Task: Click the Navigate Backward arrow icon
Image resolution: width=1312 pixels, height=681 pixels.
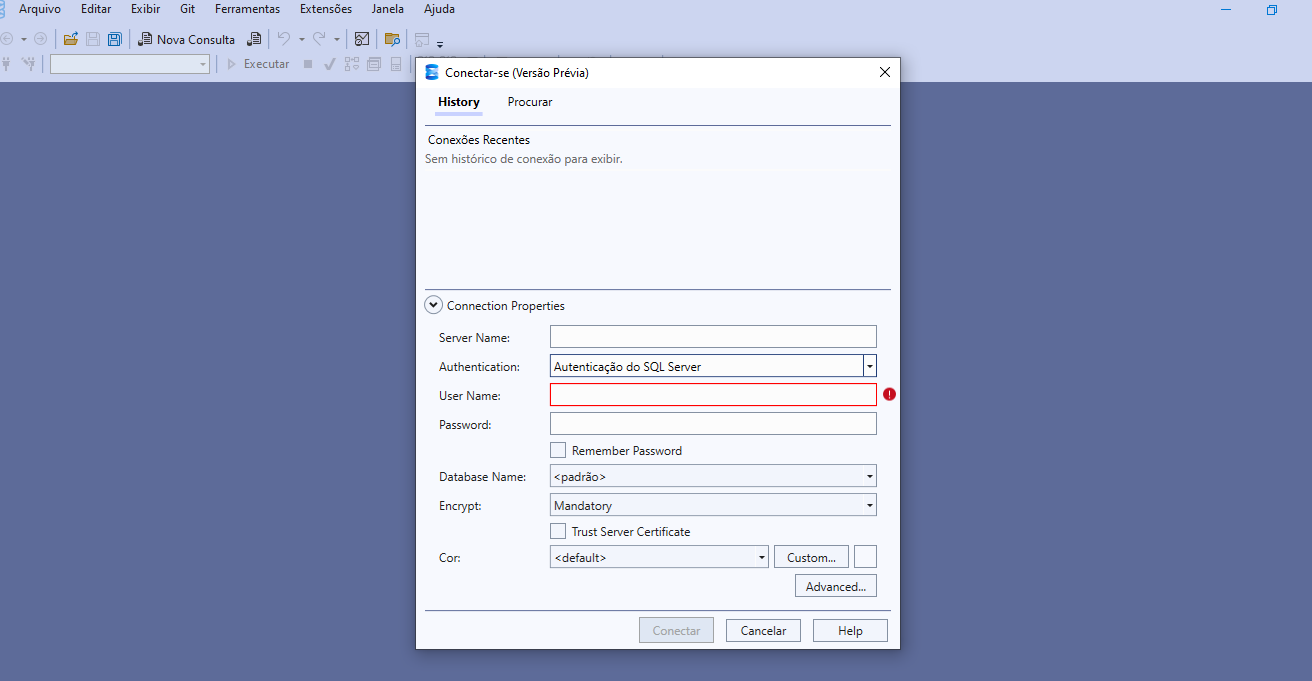Action: pyautogui.click(x=6, y=39)
